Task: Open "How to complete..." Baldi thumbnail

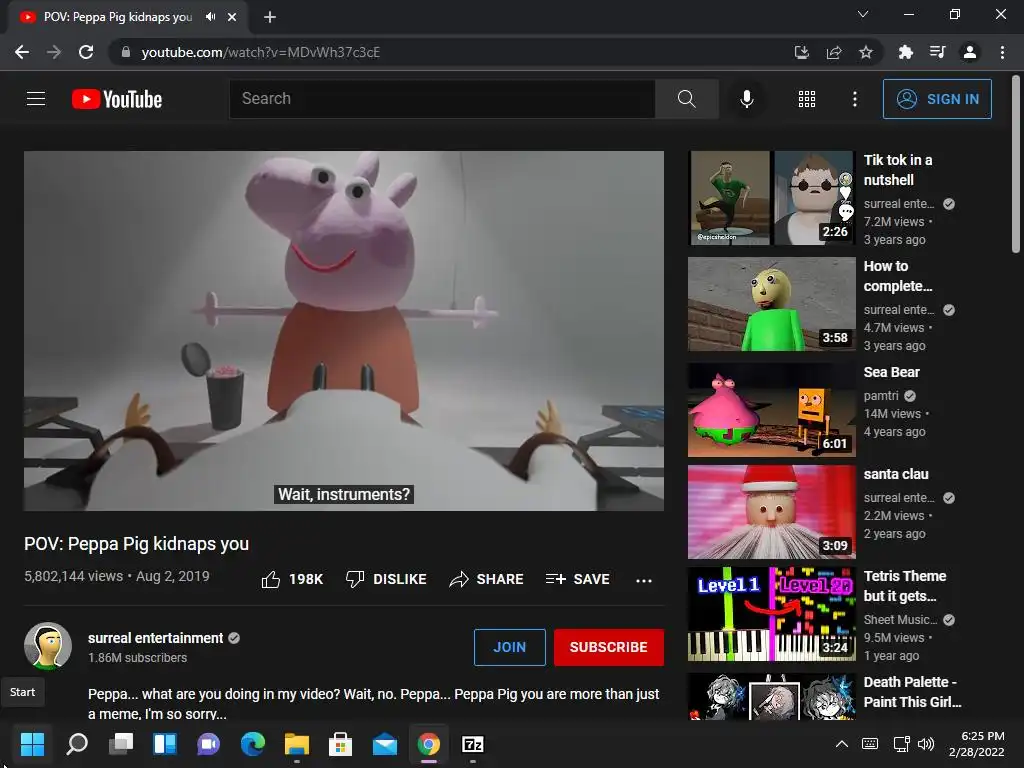Action: [x=771, y=304]
